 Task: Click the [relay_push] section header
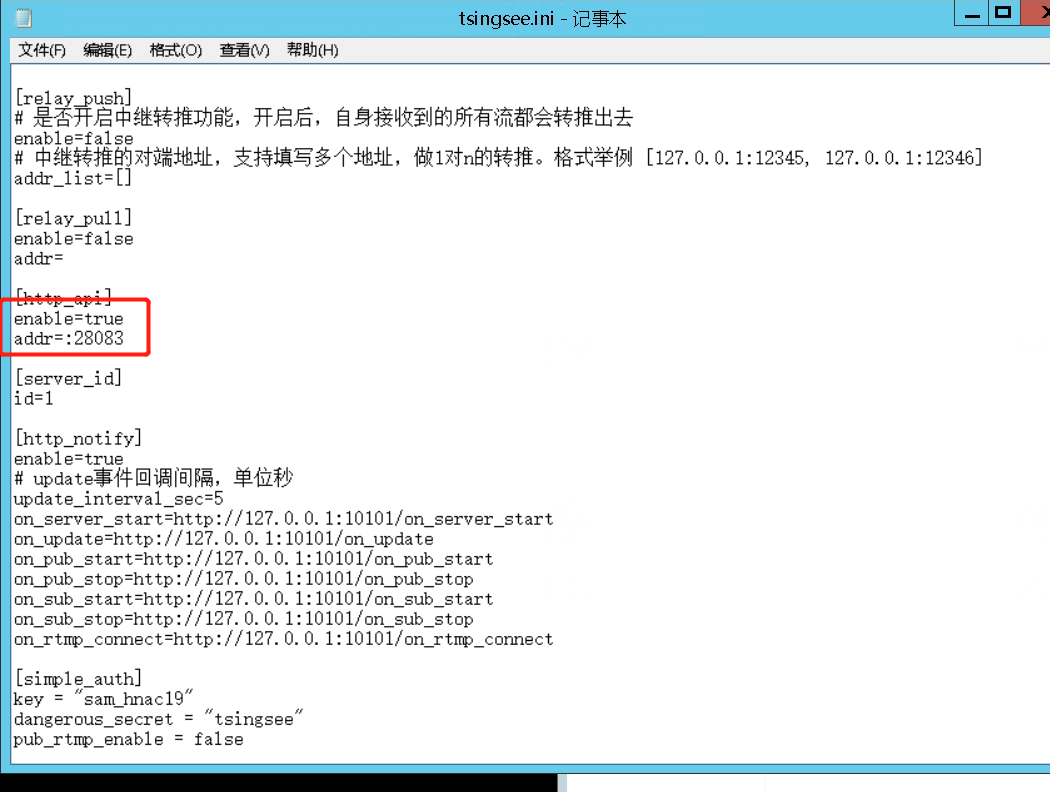tap(74, 98)
